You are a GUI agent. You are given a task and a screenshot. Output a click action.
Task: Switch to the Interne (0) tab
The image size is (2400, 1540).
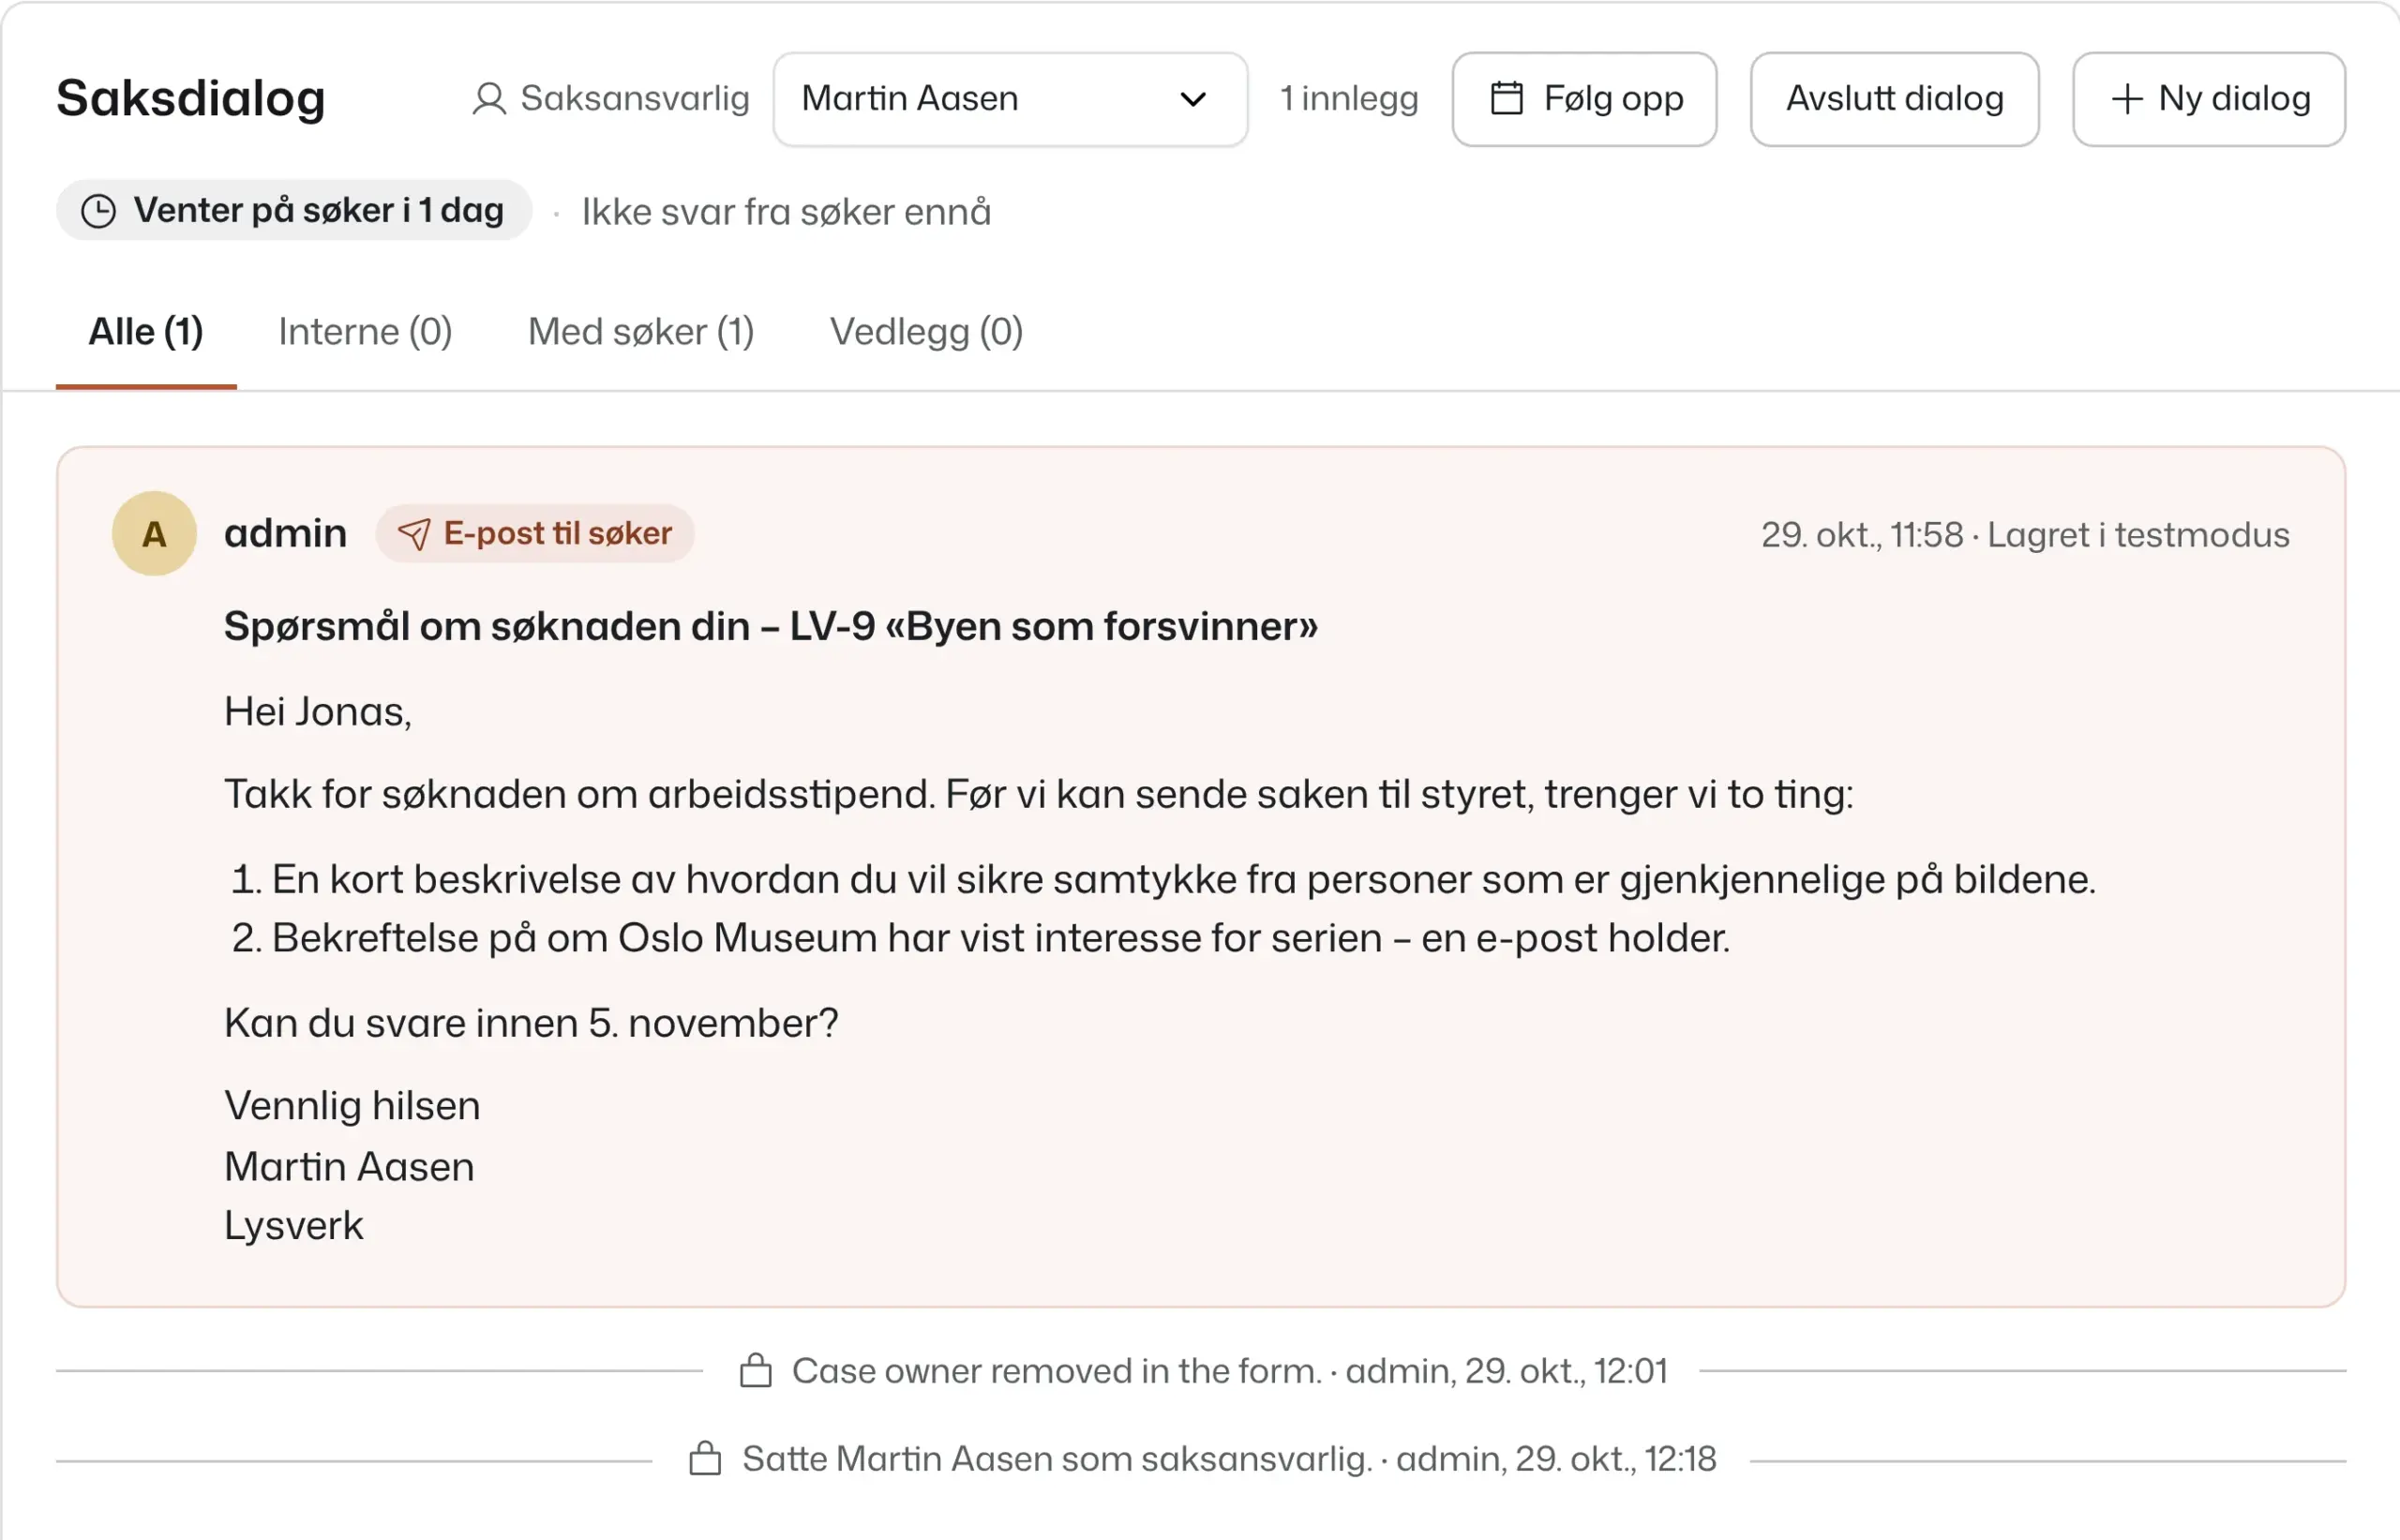365,332
